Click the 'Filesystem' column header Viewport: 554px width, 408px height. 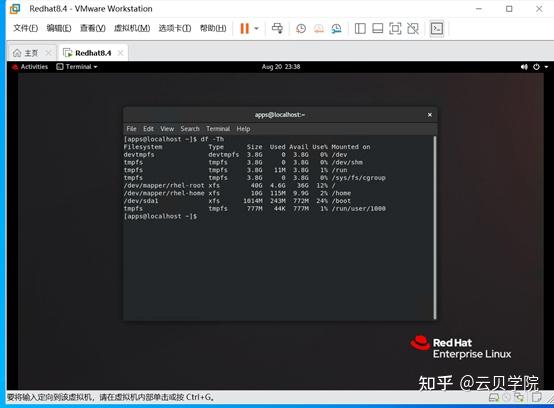pos(143,147)
